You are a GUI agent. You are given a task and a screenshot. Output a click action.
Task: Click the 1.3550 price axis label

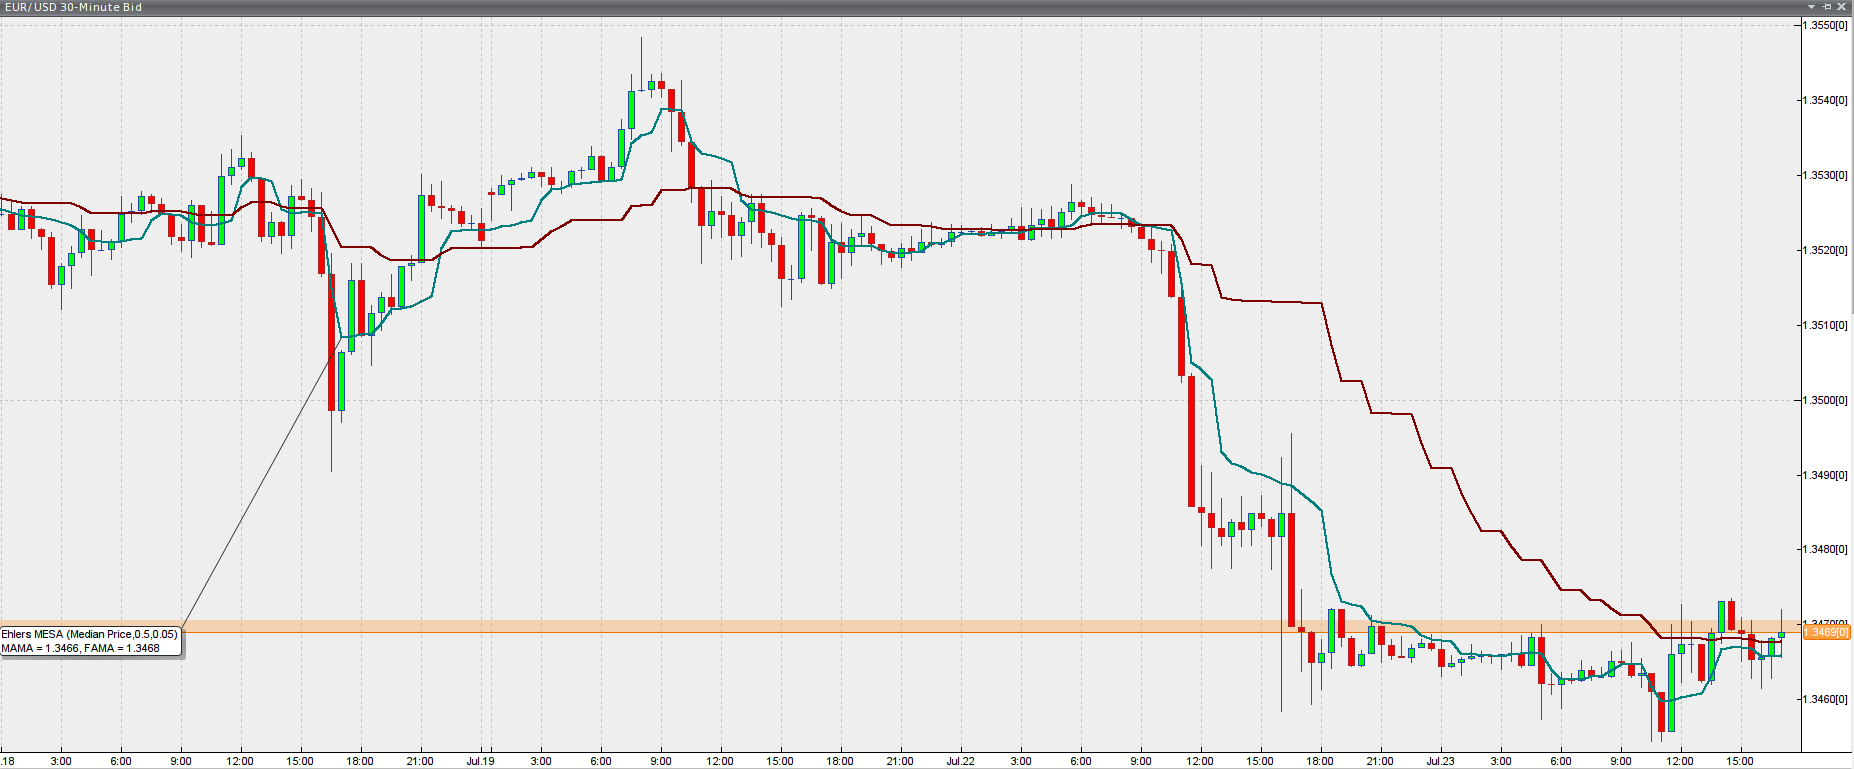tap(1826, 25)
